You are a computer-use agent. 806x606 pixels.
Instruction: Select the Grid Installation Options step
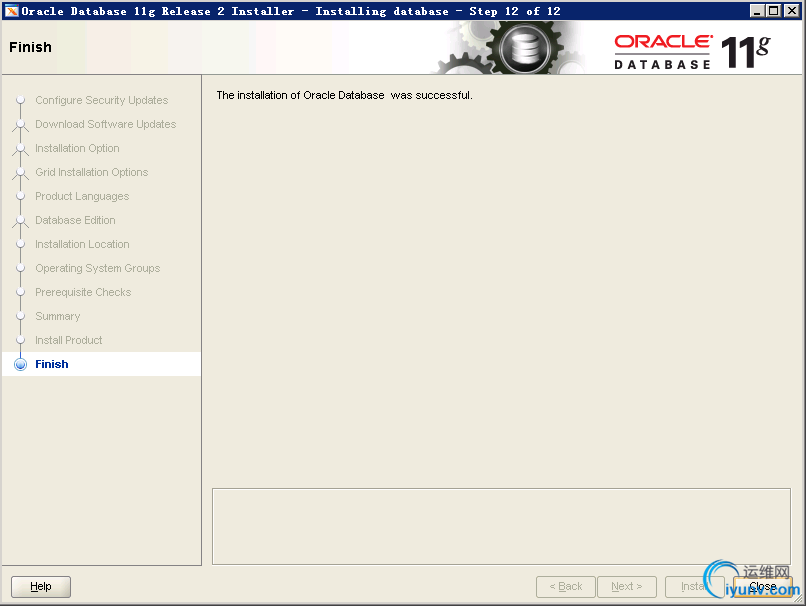[x=91, y=172]
